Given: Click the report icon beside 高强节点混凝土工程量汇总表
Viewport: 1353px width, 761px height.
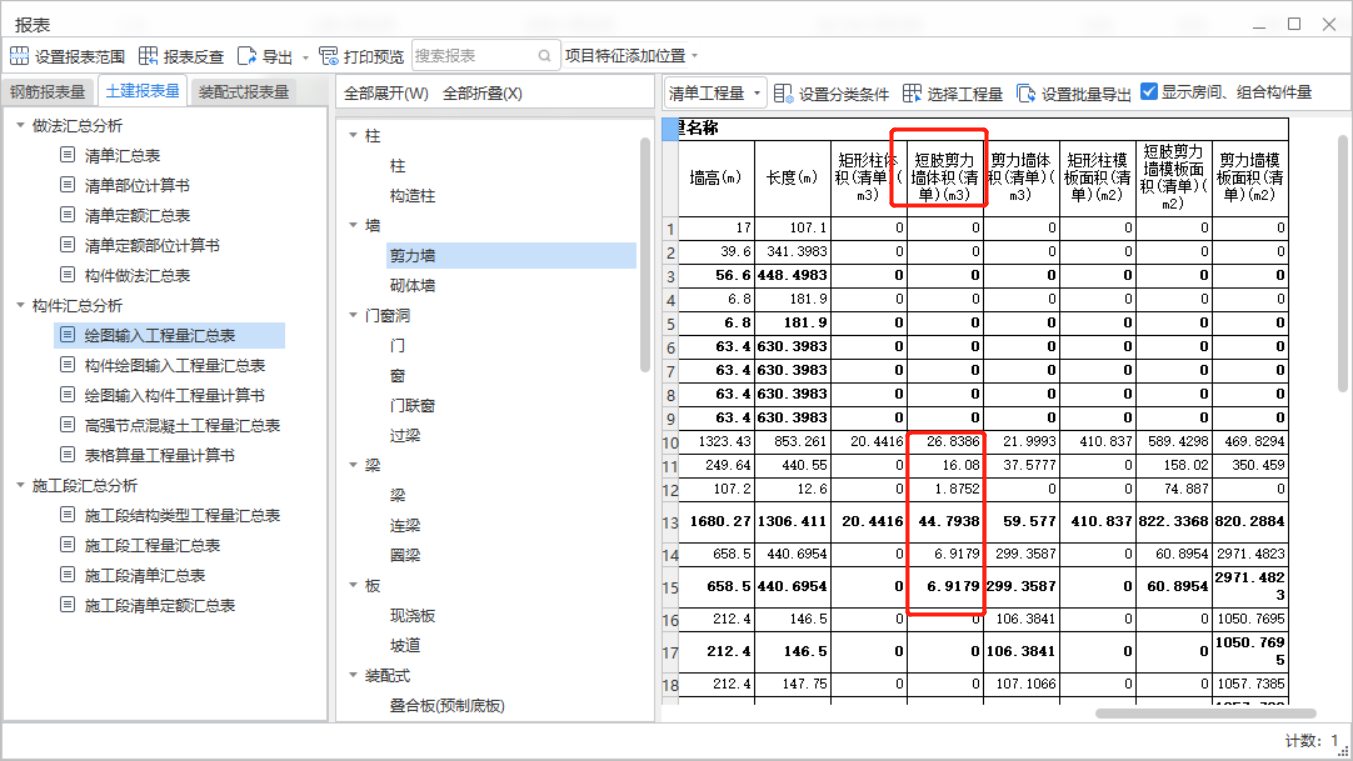Looking at the screenshot, I should 67,425.
